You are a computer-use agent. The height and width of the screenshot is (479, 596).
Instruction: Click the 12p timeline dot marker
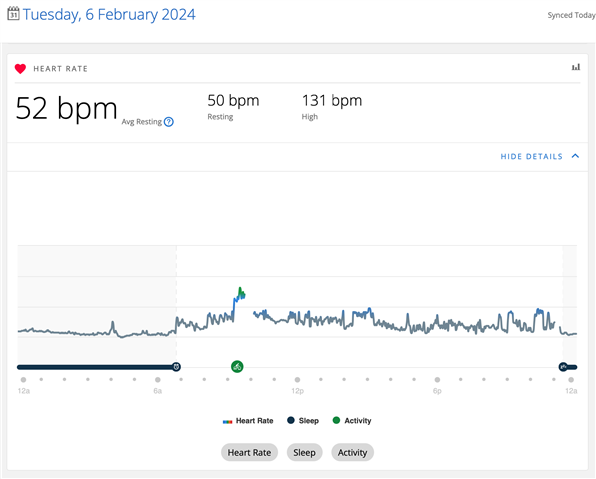click(297, 380)
